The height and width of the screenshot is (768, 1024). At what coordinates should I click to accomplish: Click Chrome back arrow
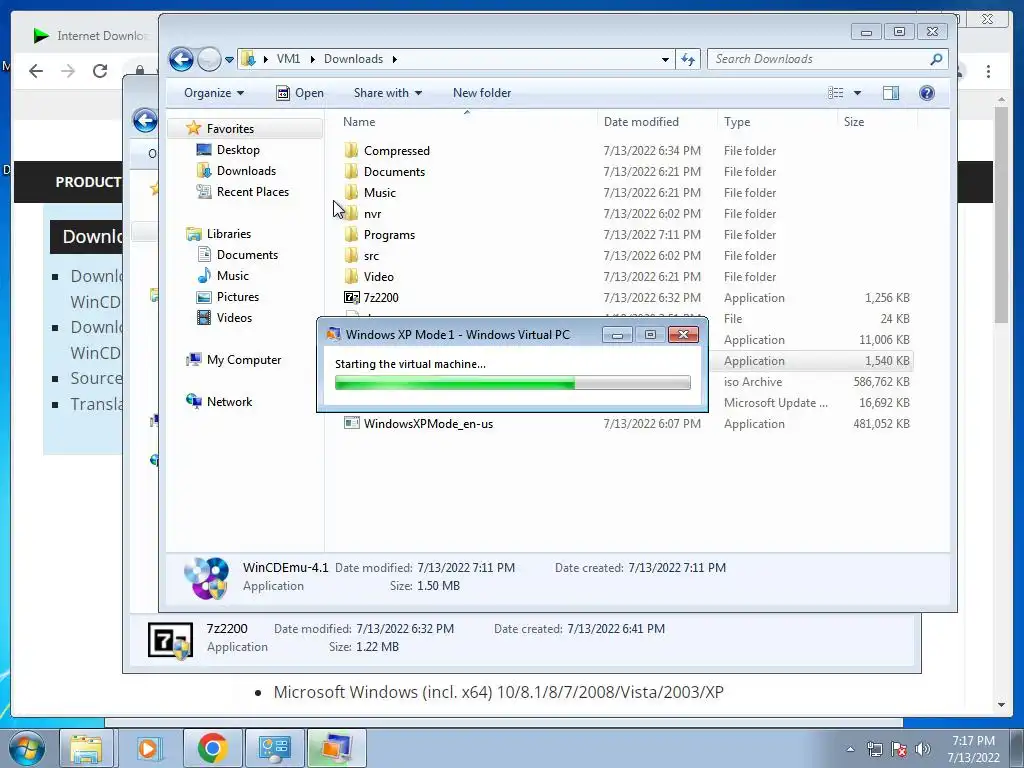(36, 71)
